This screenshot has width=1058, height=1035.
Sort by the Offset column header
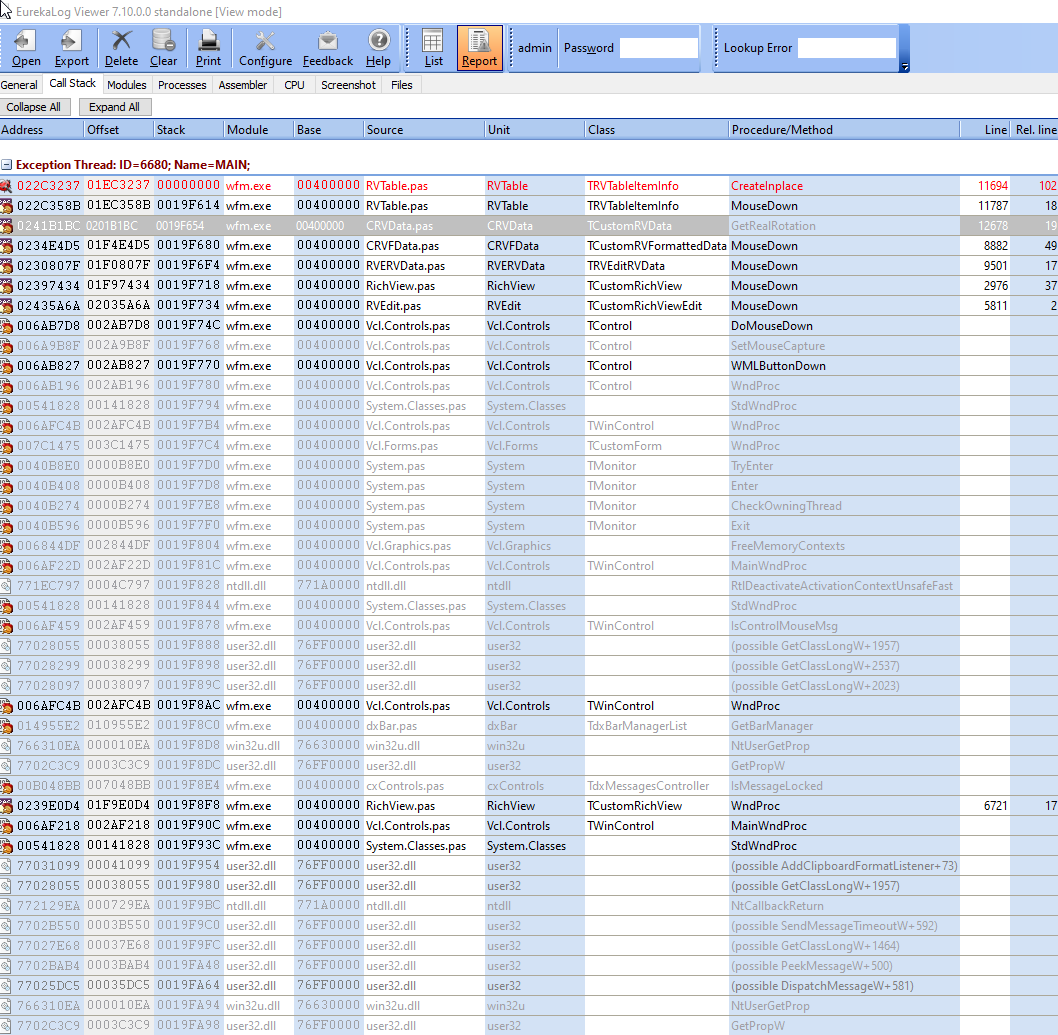[119, 130]
